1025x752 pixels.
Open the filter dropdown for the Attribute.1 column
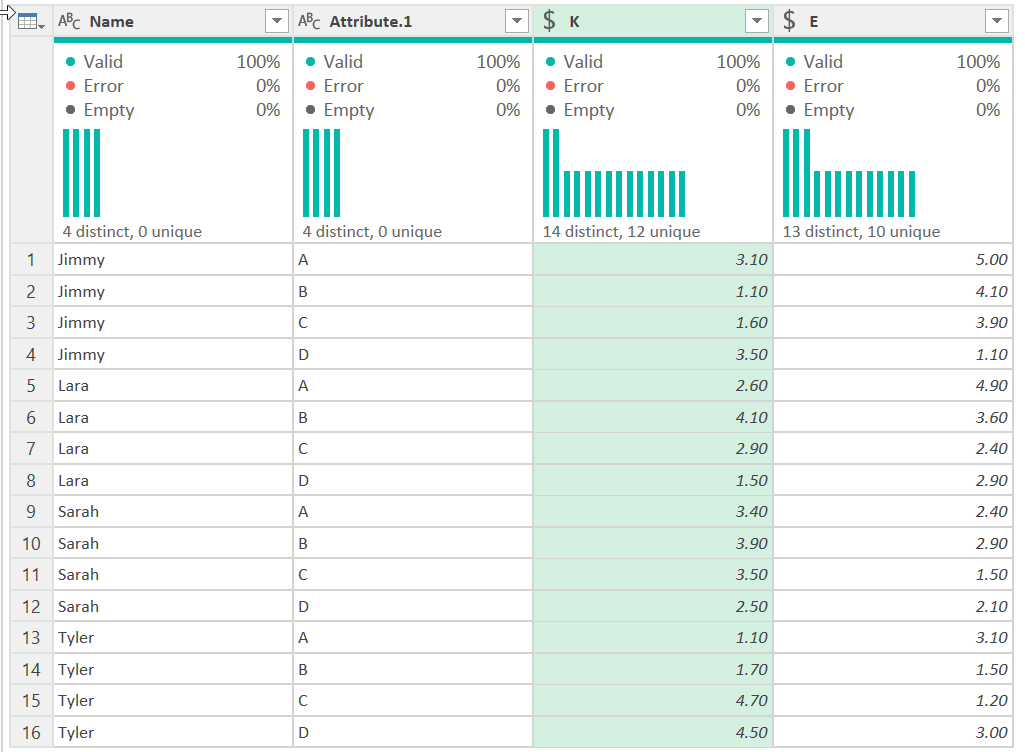pyautogui.click(x=516, y=22)
